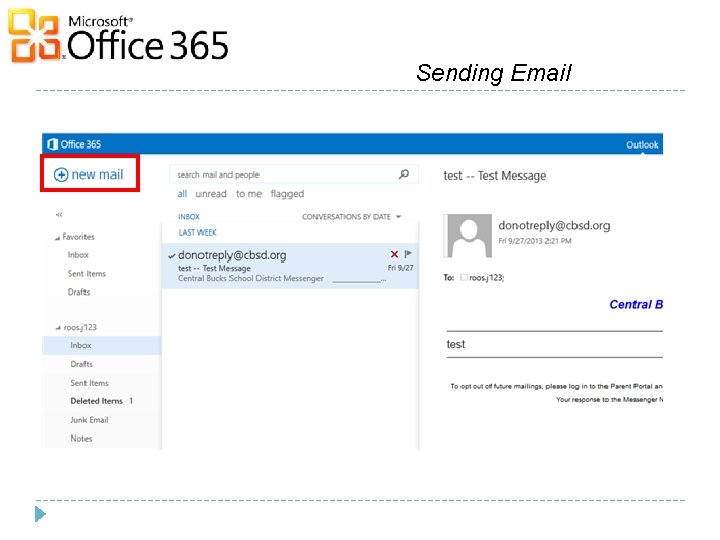
Task: Open Drafts under roos.j123
Action: tap(82, 364)
